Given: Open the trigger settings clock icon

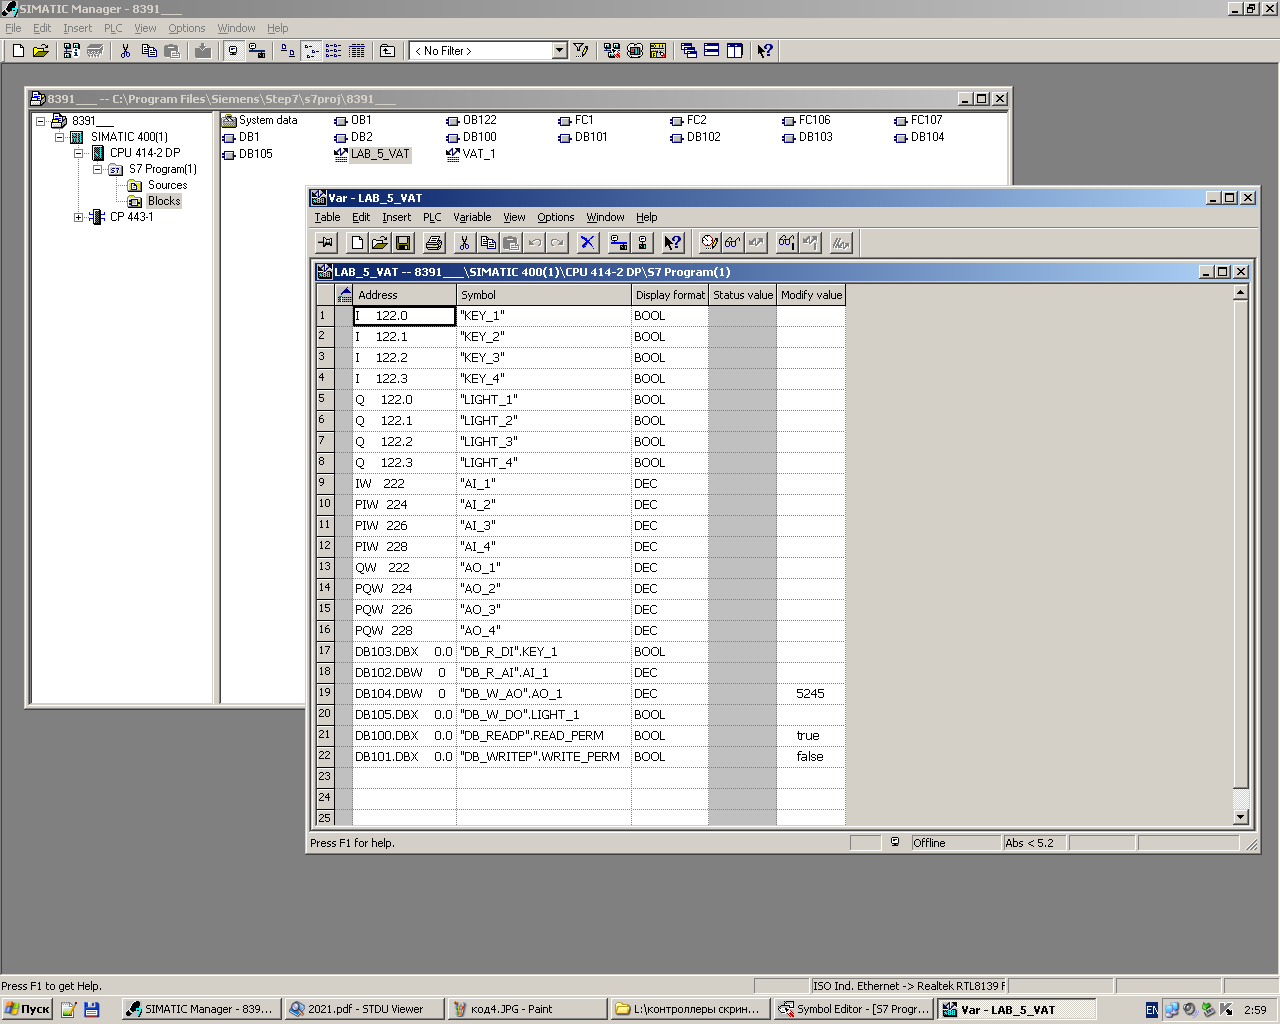Looking at the screenshot, I should click(x=710, y=243).
